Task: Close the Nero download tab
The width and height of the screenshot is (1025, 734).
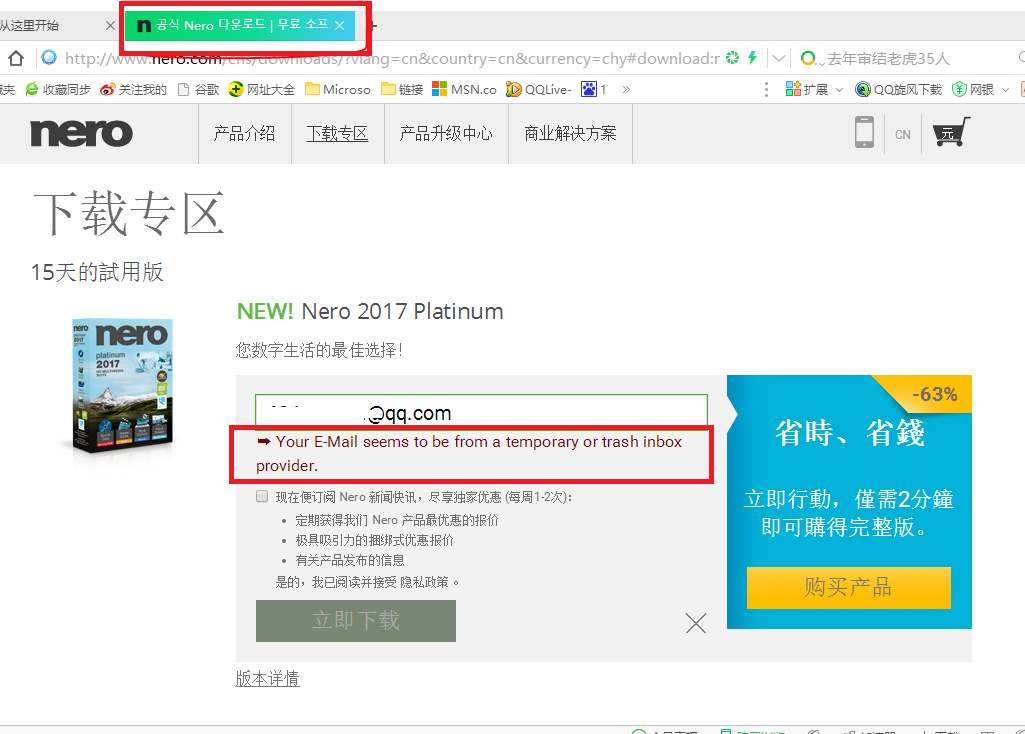Action: pyautogui.click(x=339, y=25)
